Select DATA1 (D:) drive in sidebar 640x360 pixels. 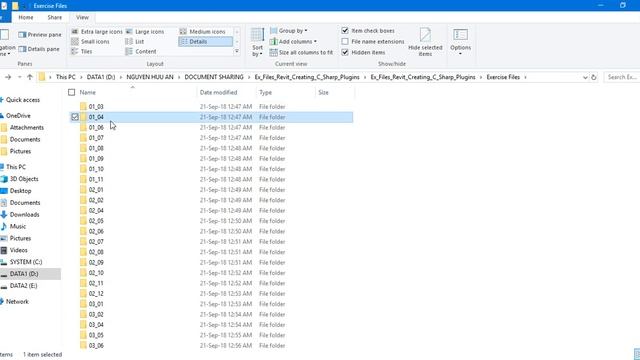tap(24, 274)
